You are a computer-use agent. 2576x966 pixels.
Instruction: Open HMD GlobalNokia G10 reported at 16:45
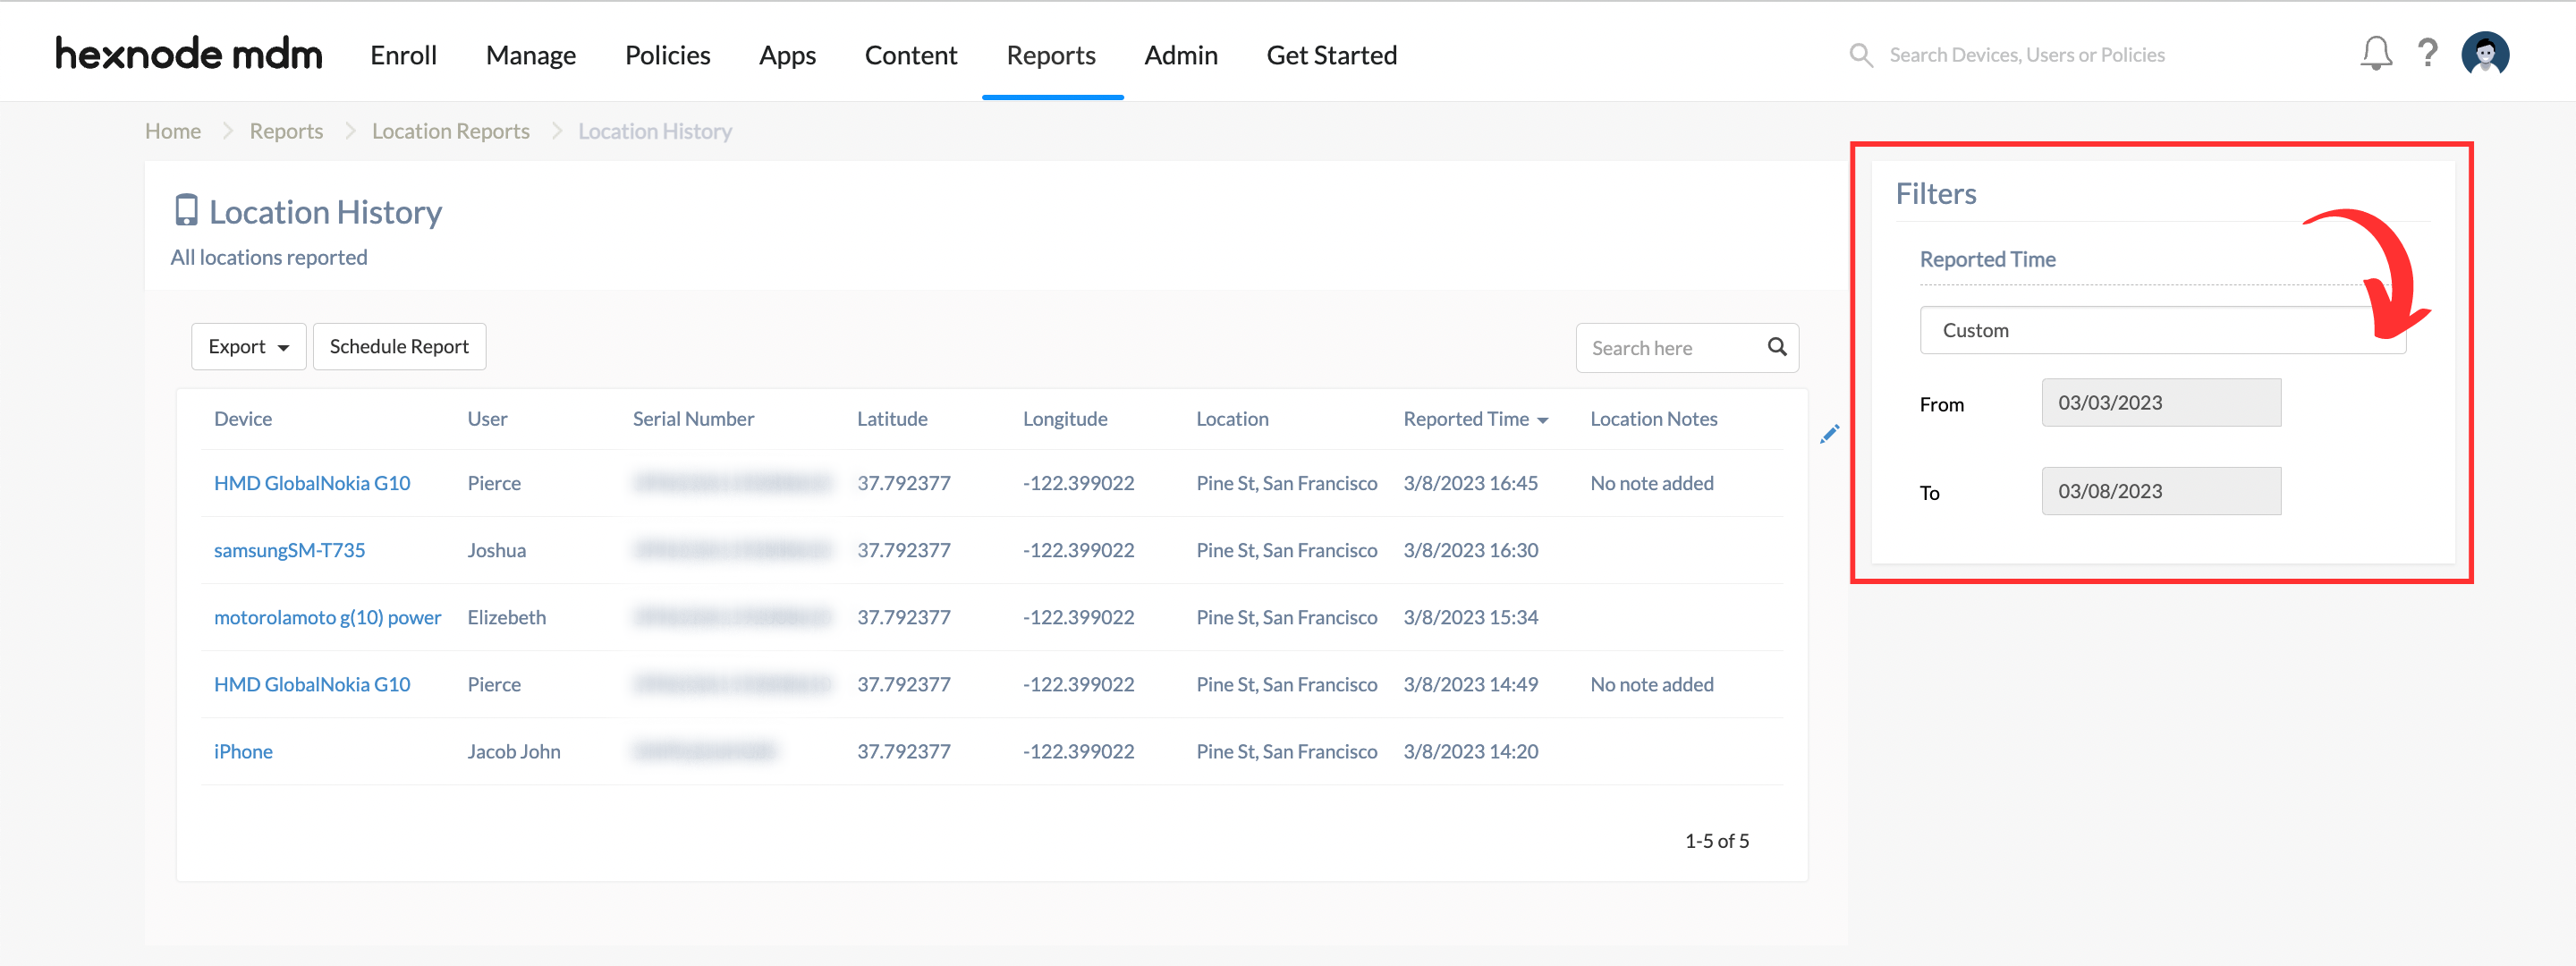[x=312, y=483]
